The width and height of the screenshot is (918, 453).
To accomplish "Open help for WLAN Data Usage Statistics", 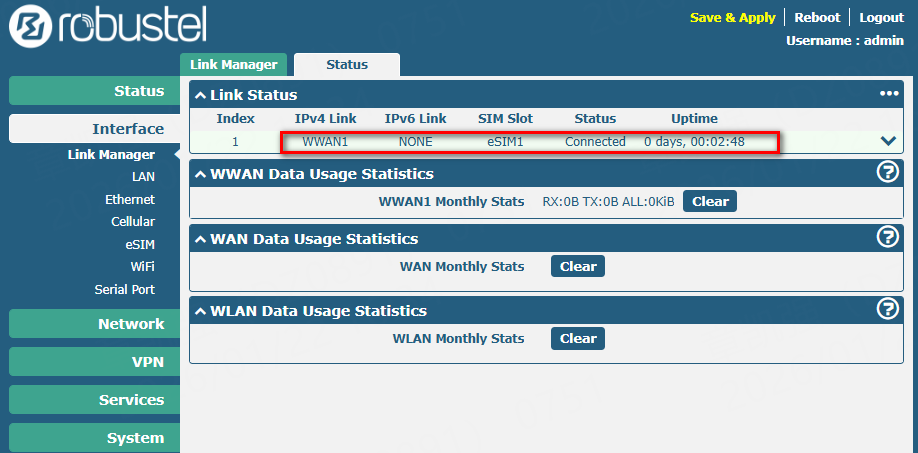I will tap(887, 310).
